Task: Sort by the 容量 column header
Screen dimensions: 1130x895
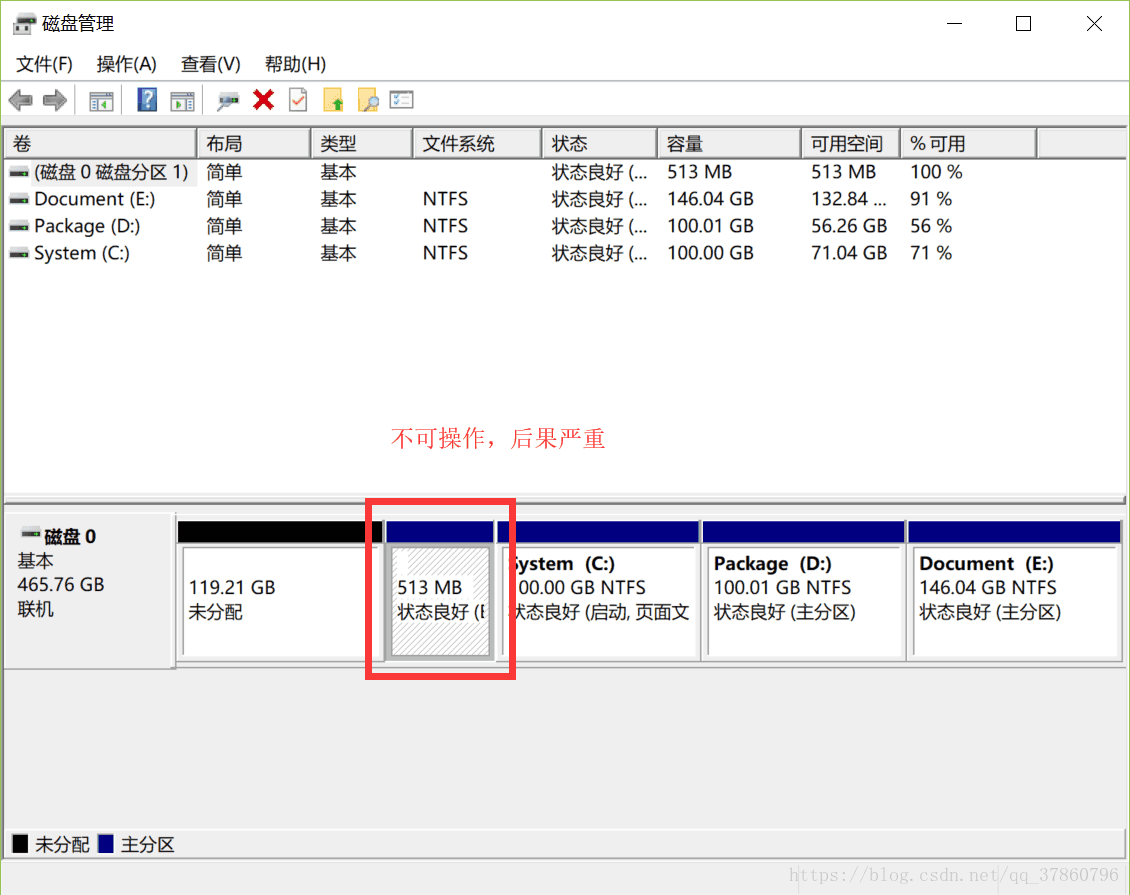Action: (x=729, y=143)
